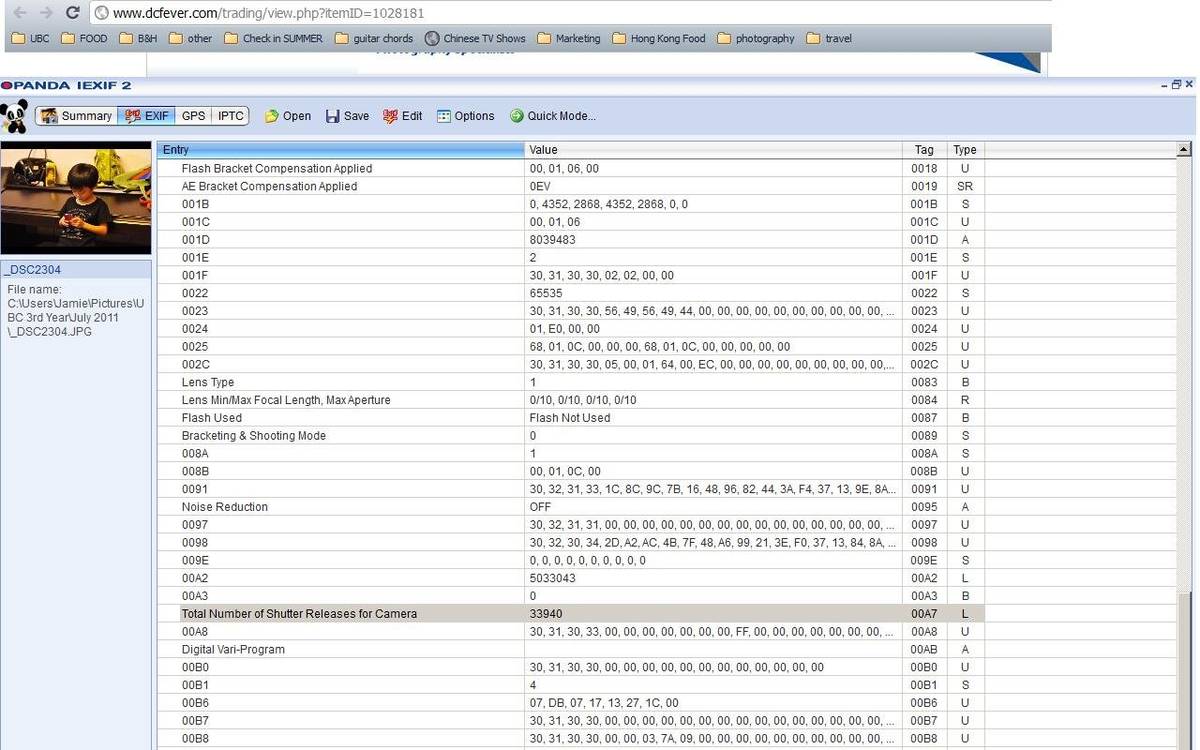This screenshot has height=750, width=1200.
Task: Open the Marketing bookmark folder
Action: [569, 38]
